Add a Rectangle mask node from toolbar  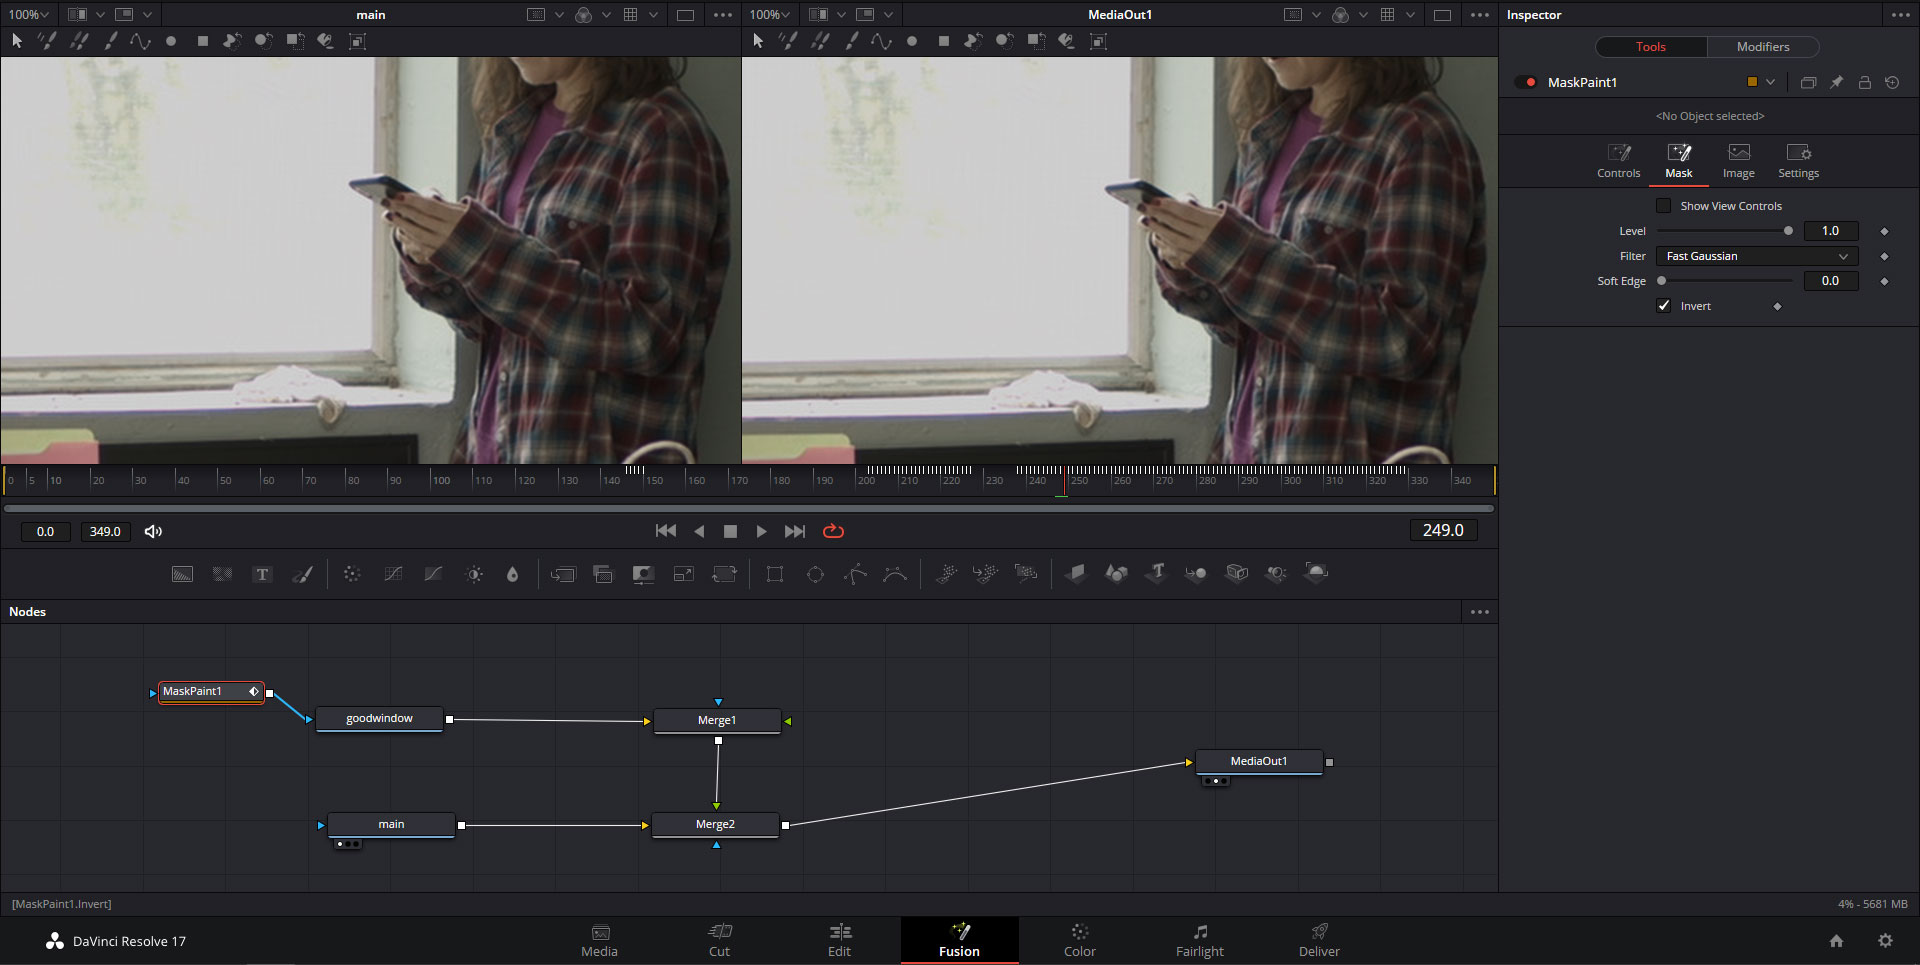[775, 574]
